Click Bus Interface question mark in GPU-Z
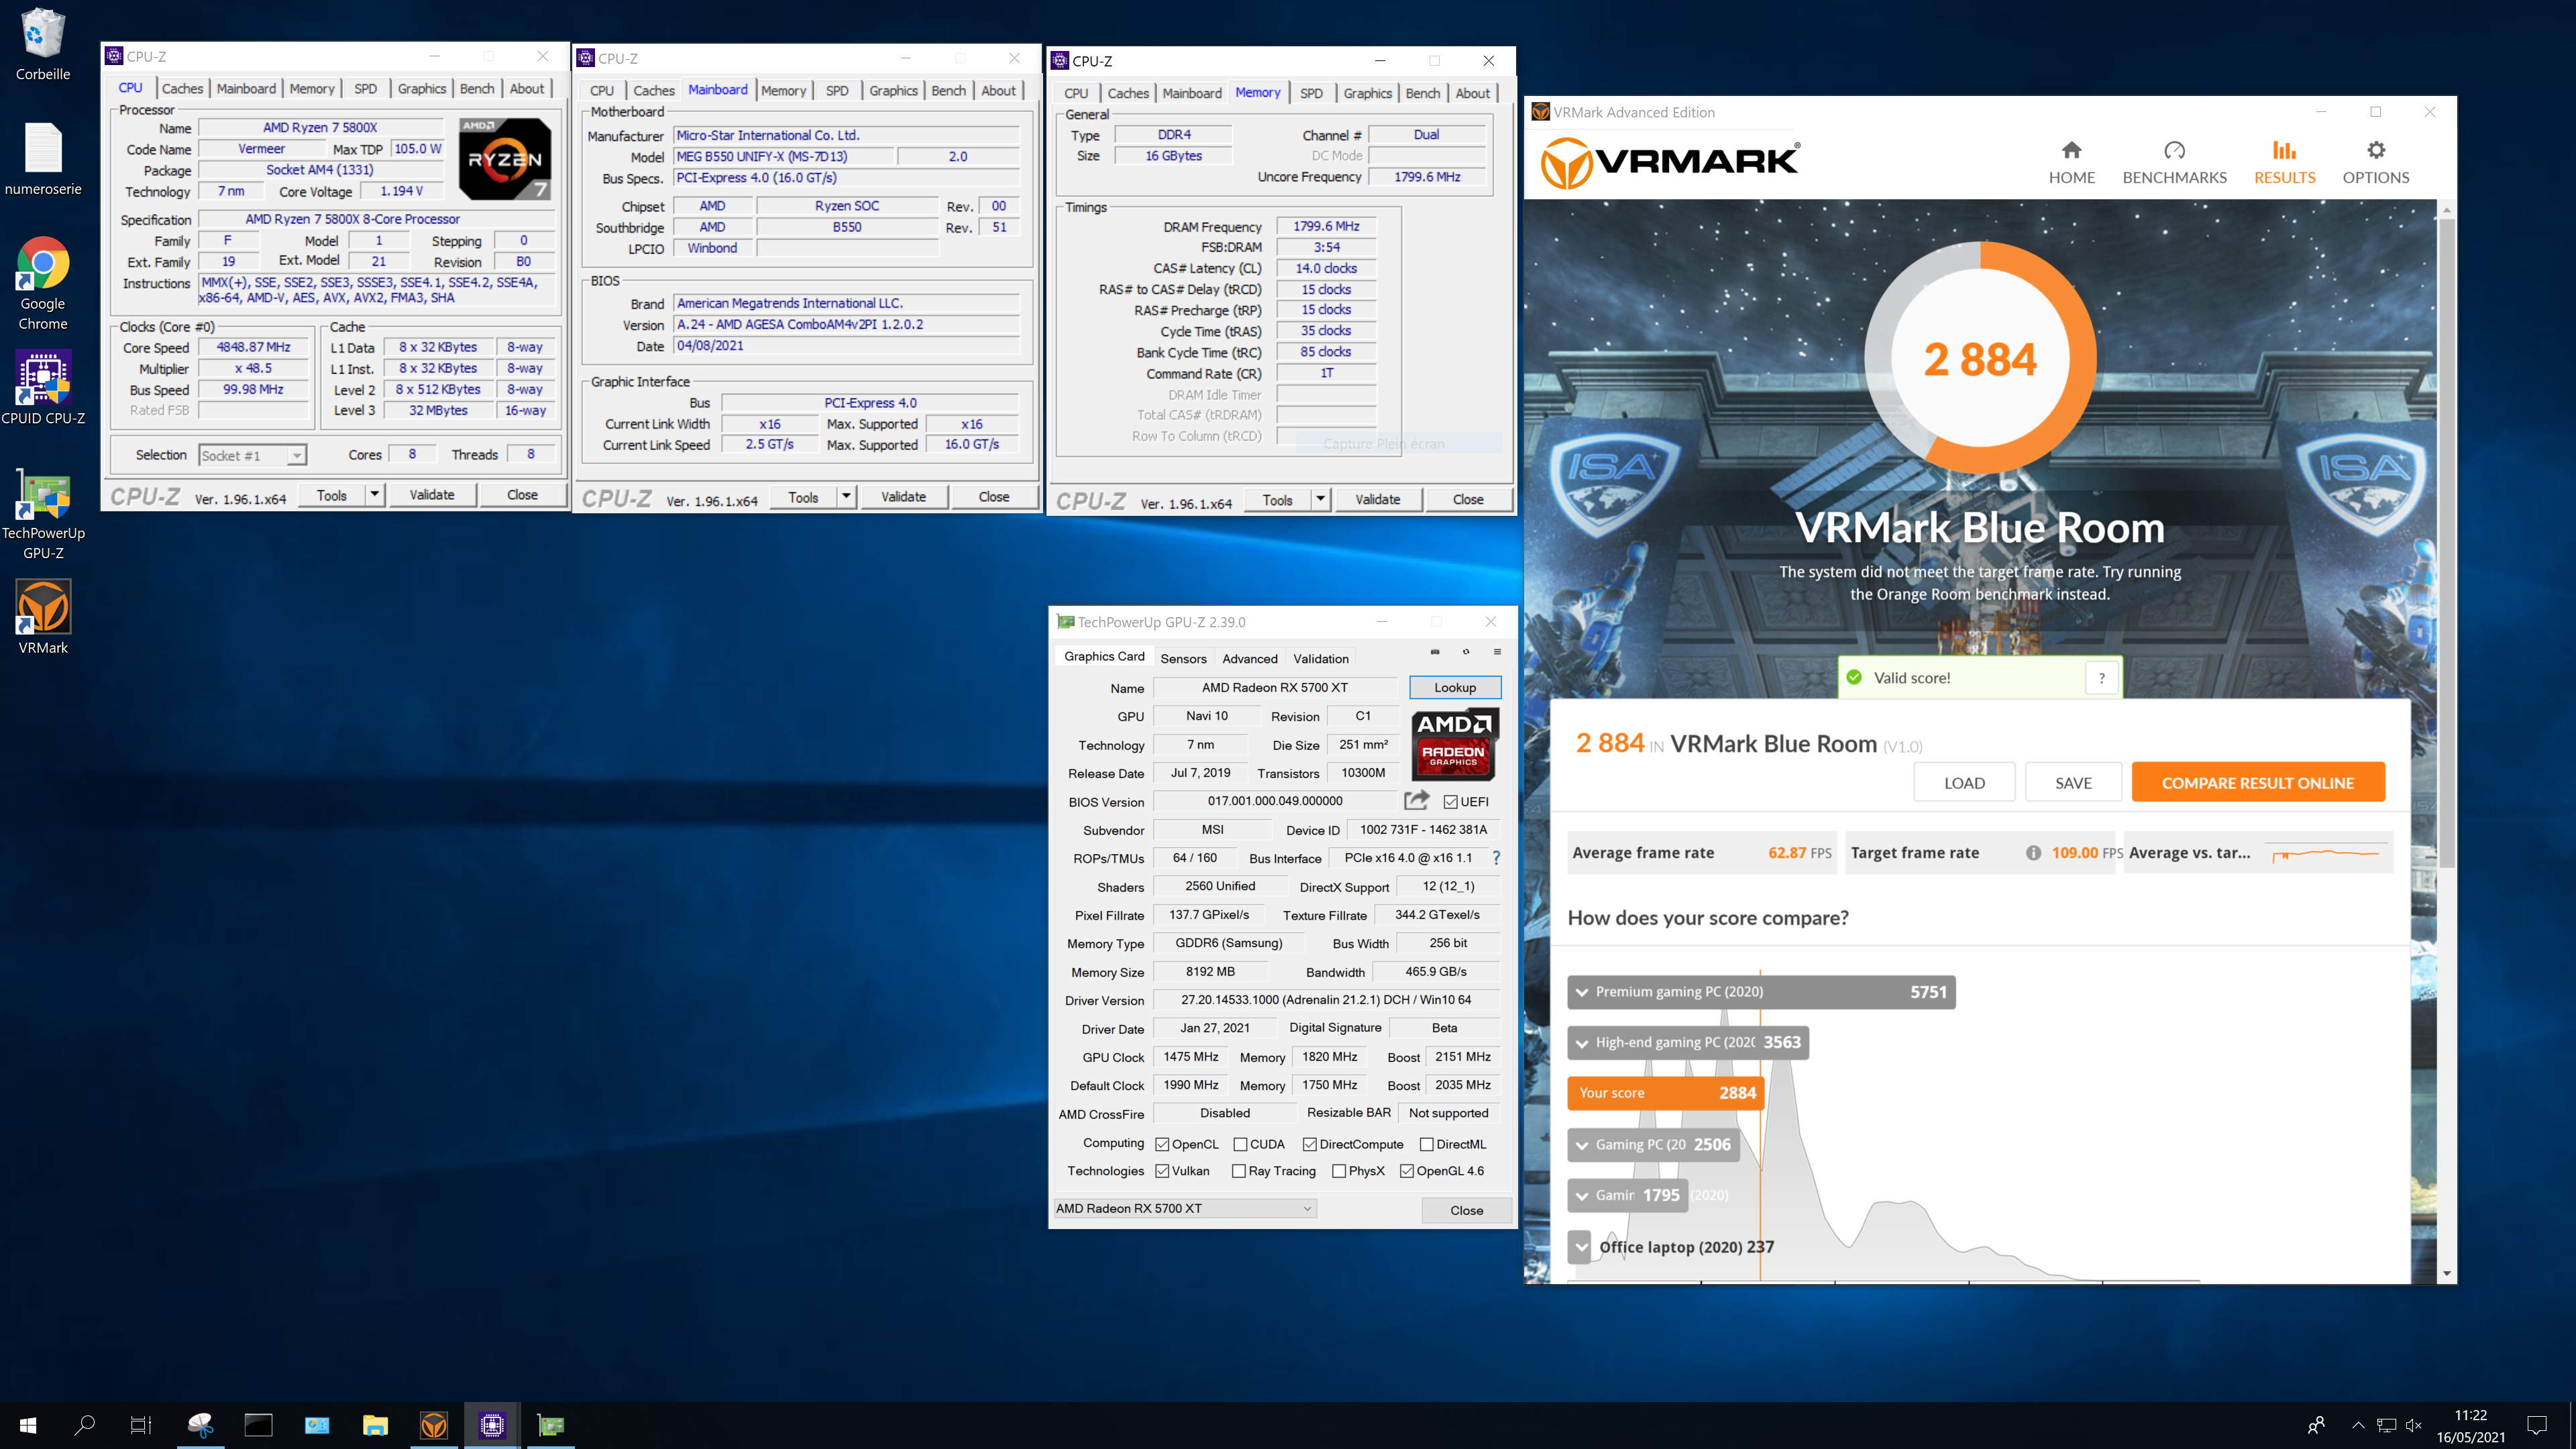This screenshot has height=1449, width=2576. [1496, 858]
